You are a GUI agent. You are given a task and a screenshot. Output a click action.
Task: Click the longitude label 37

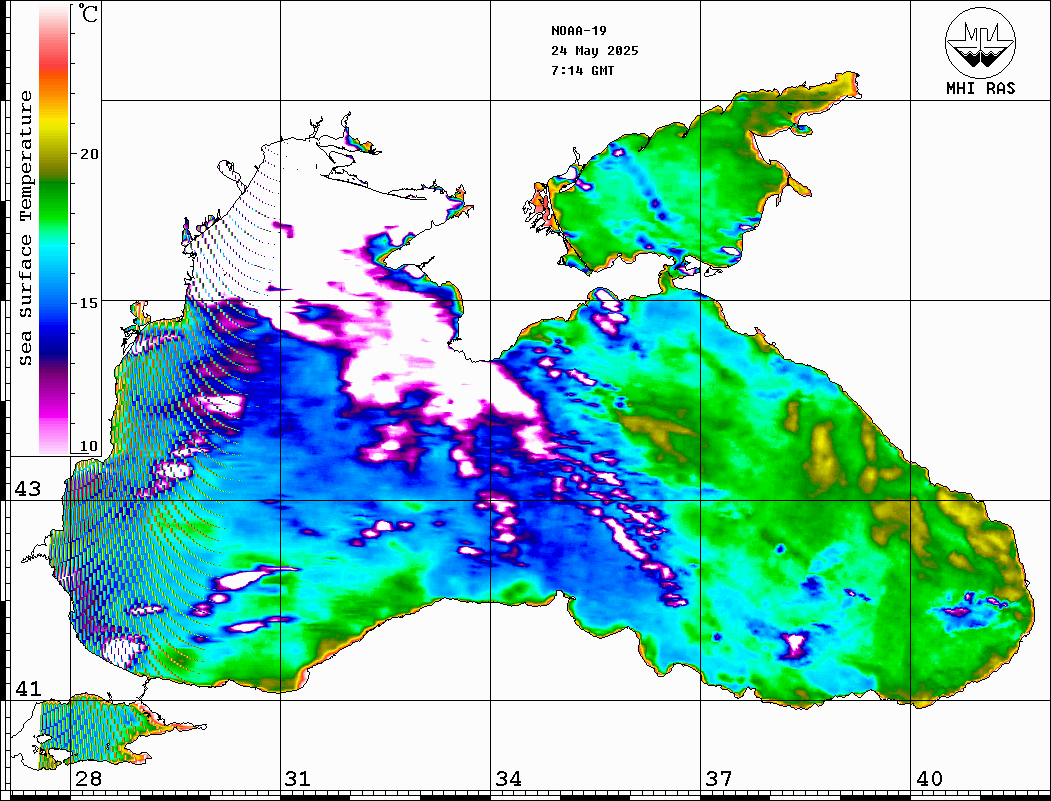[x=718, y=779]
